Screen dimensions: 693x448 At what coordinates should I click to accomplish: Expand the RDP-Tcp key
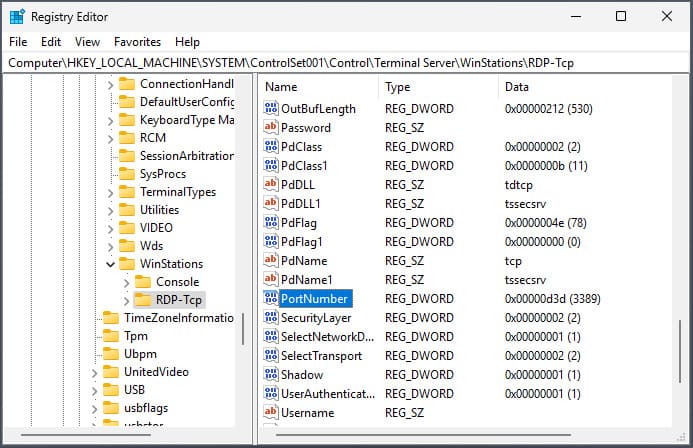pyautogui.click(x=126, y=301)
